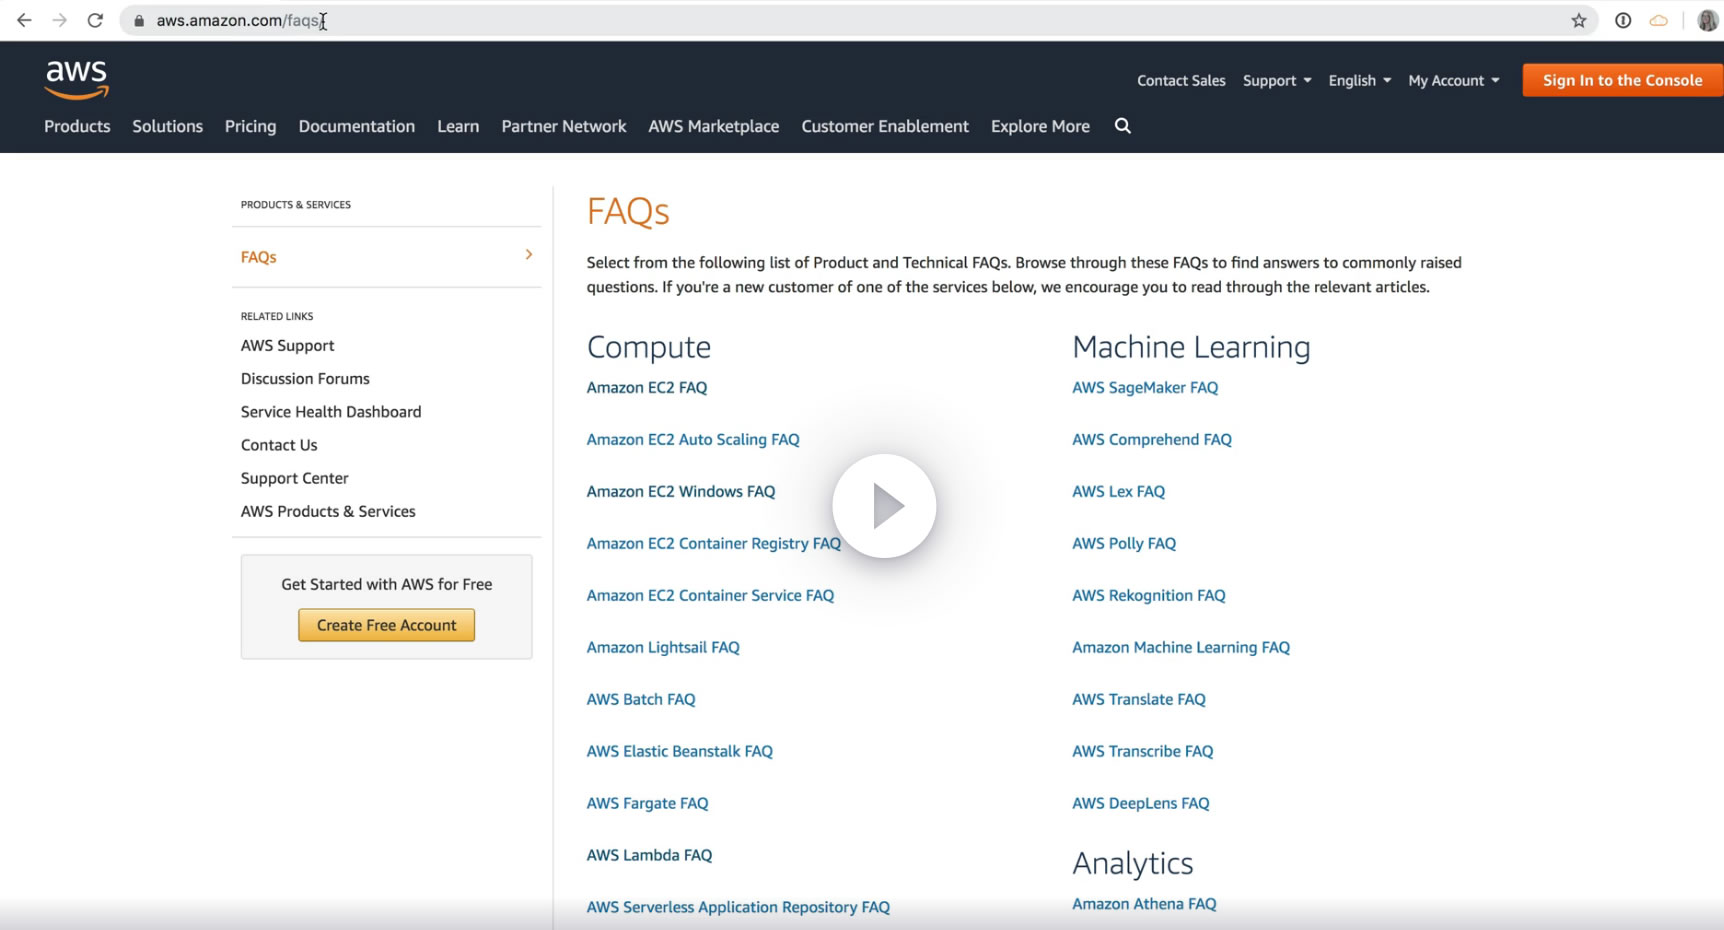Open the Partner Network menu
Image resolution: width=1724 pixels, height=930 pixels.
pos(564,126)
